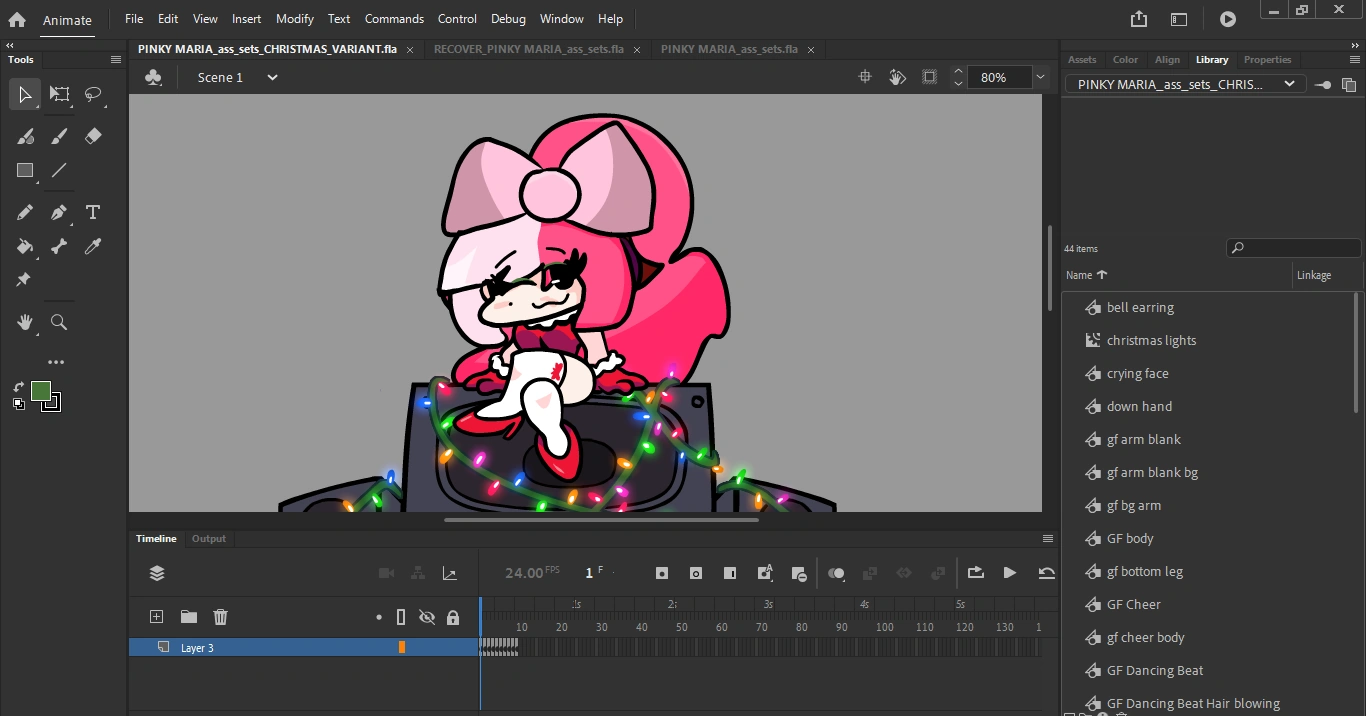Viewport: 1366px width, 716px height.
Task: Activate the Text tool
Action: [92, 212]
